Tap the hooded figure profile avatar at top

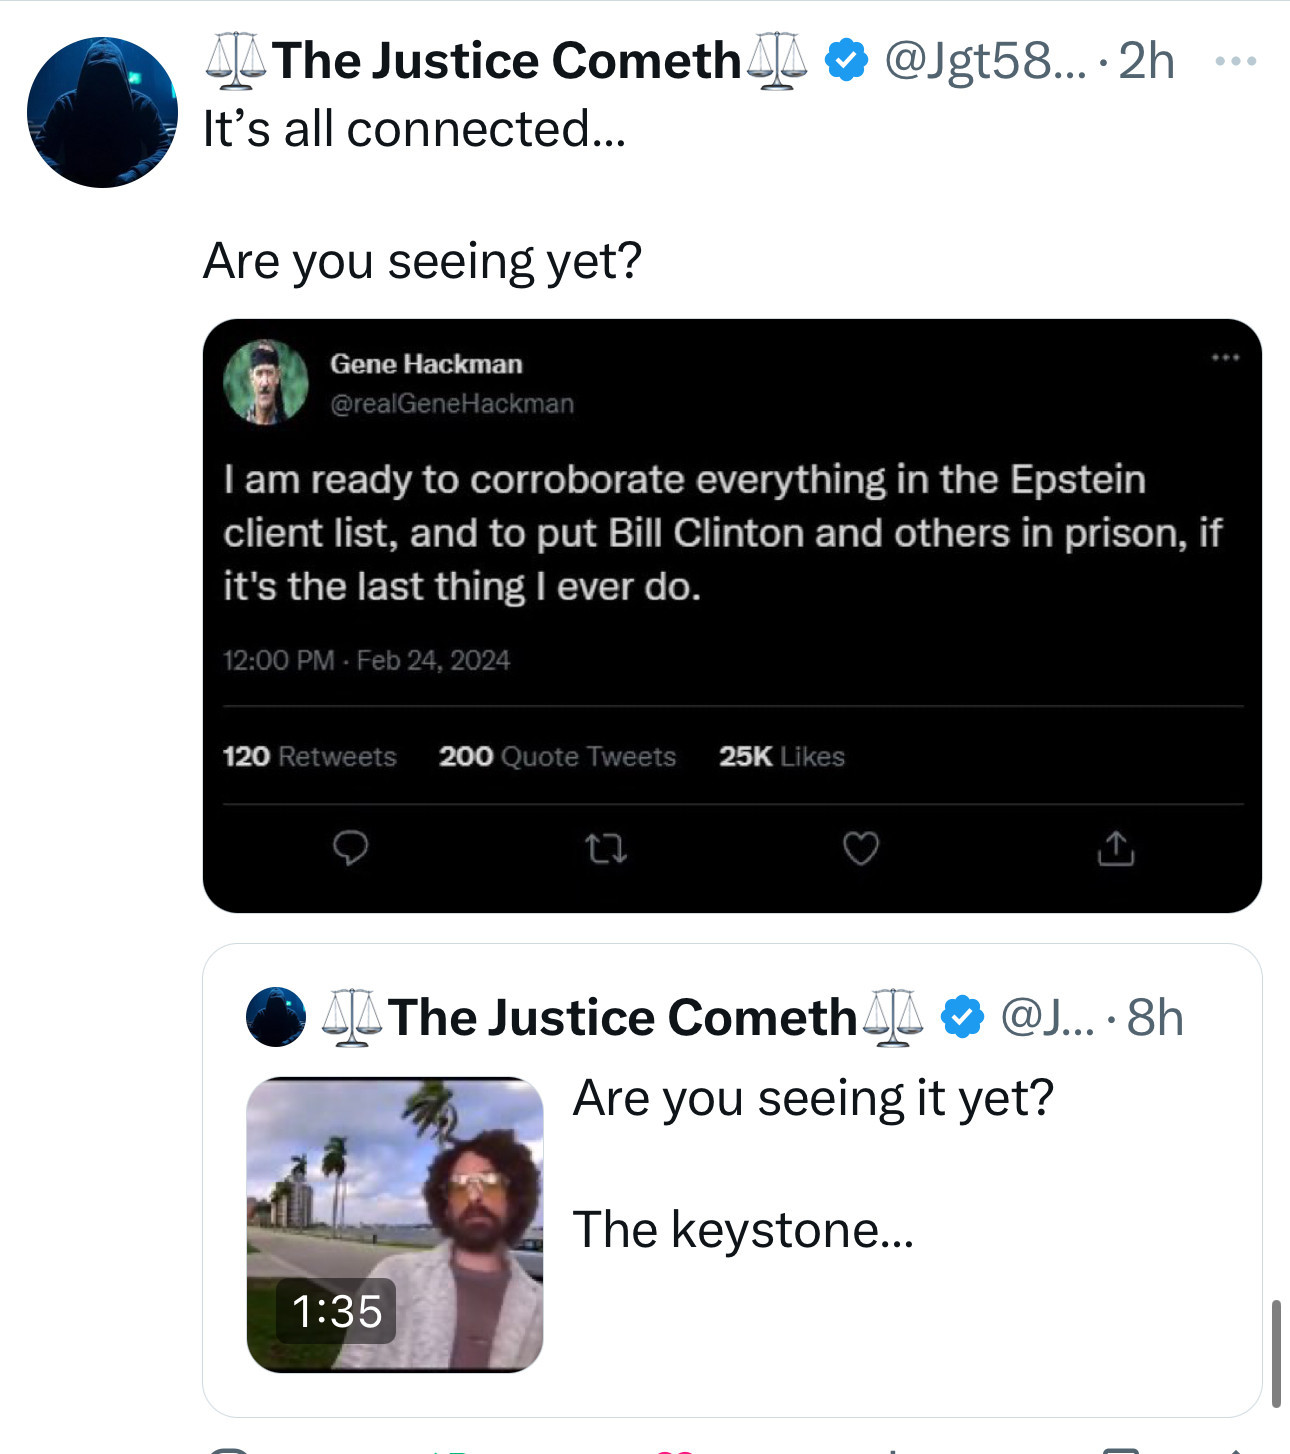102,112
